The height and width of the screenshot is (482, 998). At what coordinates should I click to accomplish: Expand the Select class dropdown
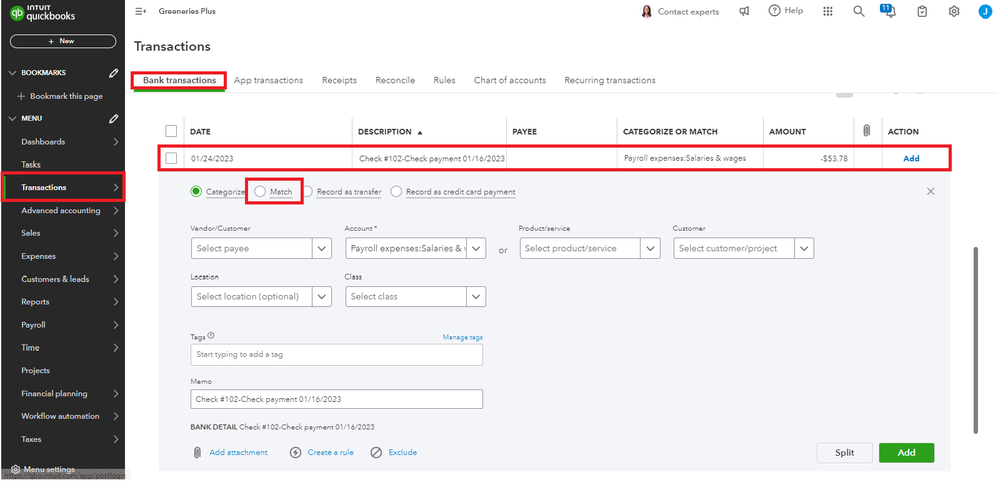click(415, 296)
